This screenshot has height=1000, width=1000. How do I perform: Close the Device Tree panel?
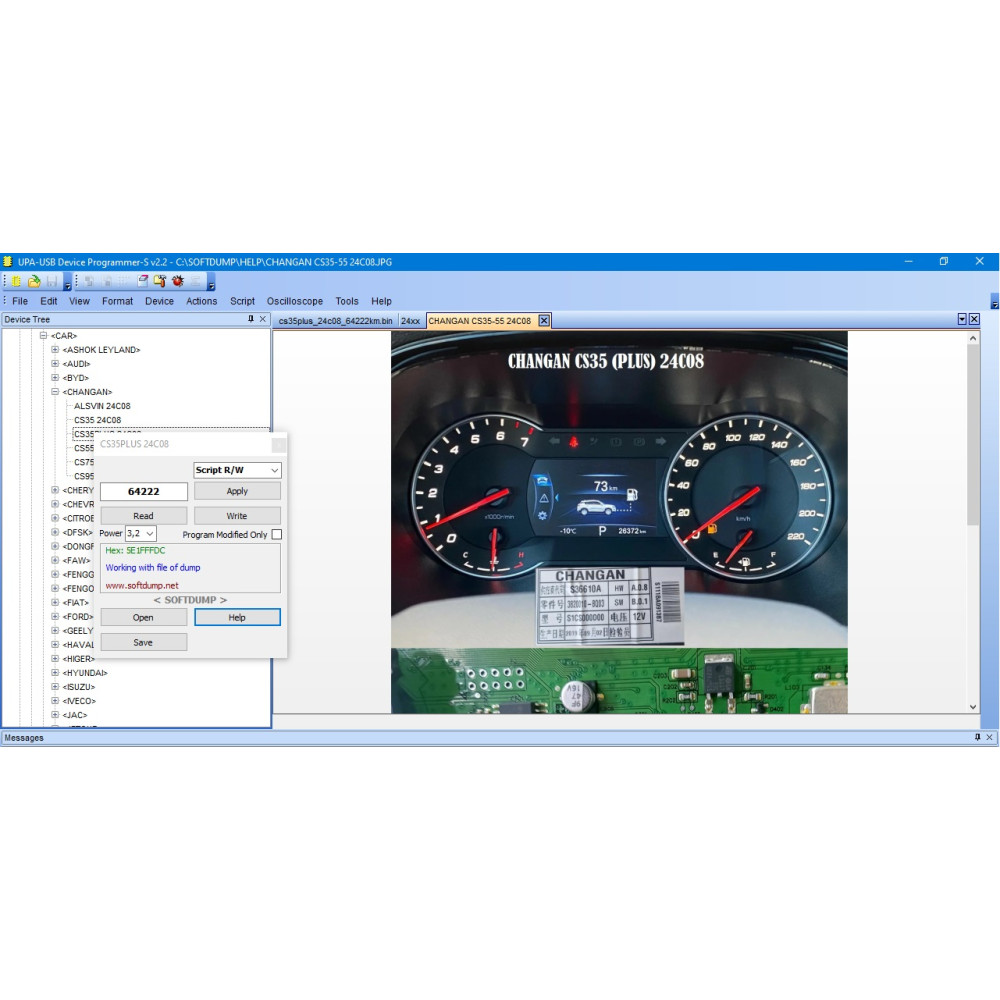[x=263, y=319]
